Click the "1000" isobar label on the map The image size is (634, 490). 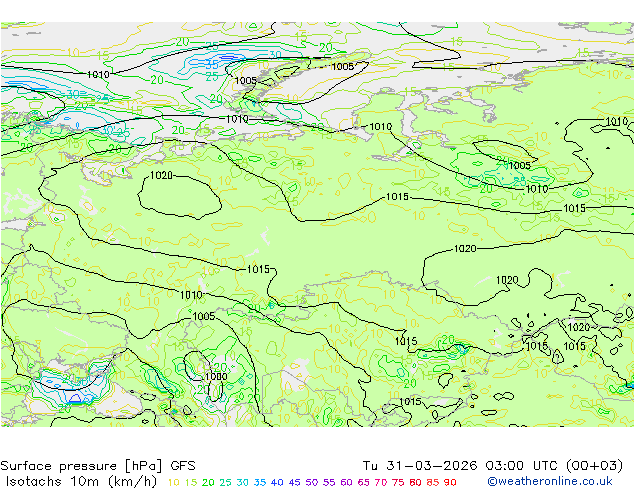[216, 376]
